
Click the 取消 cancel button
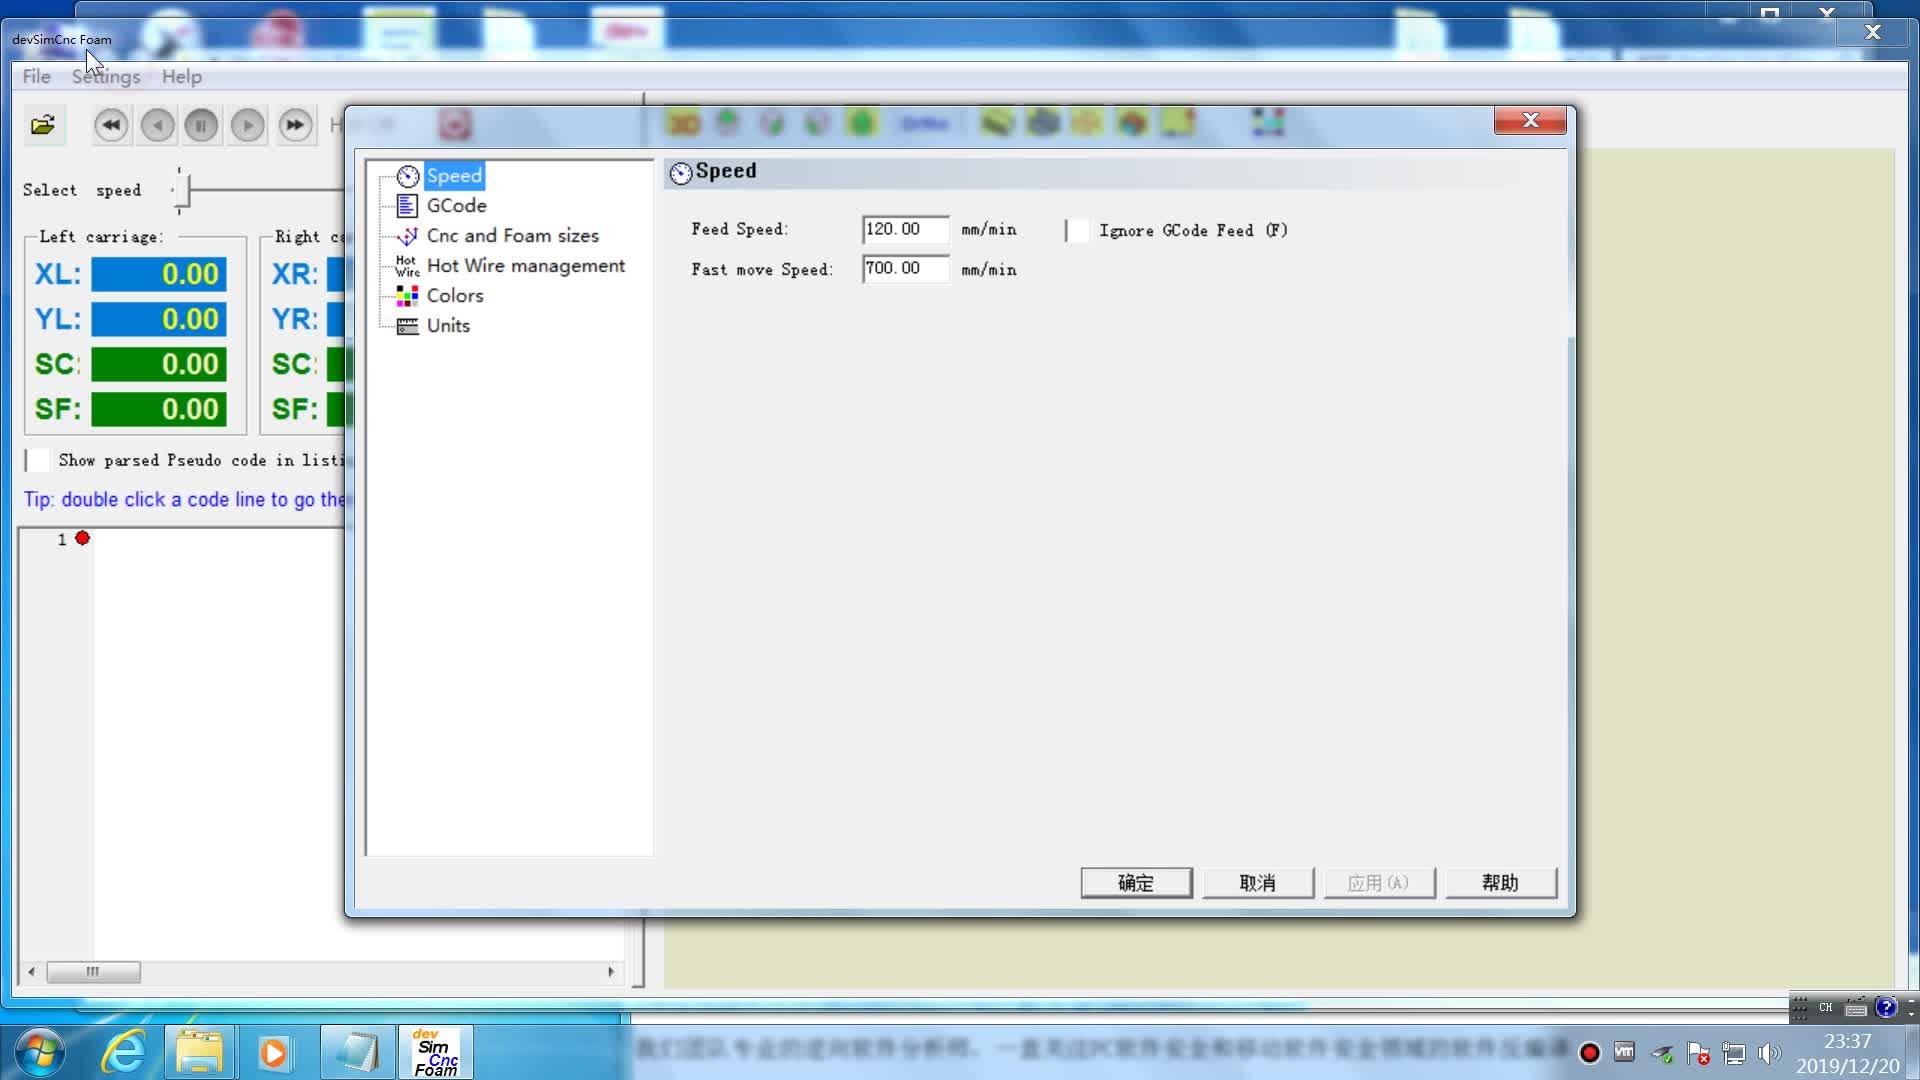(1257, 882)
